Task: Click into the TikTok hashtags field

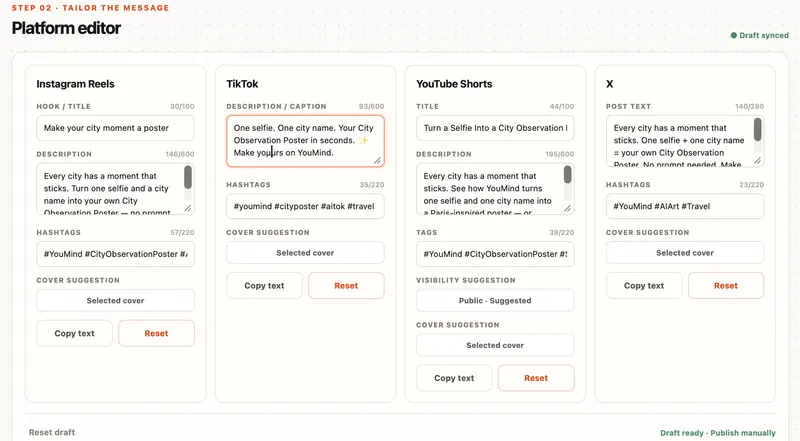Action: point(305,206)
